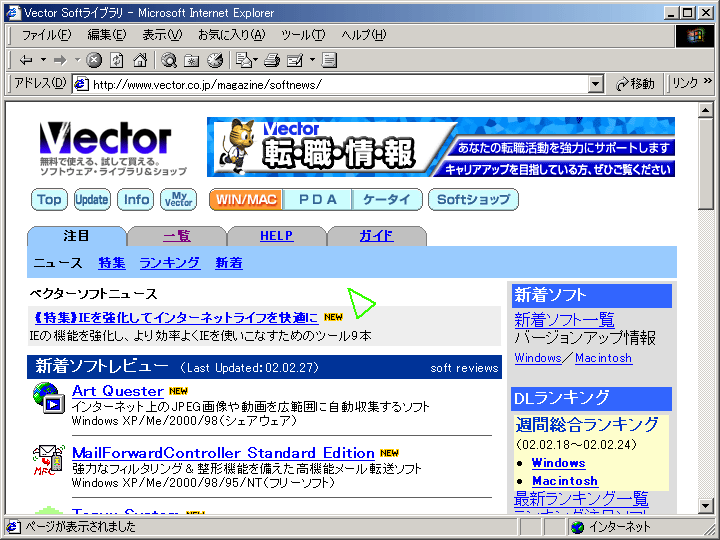The height and width of the screenshot is (540, 720).
Task: Expand the address bar URL dropdown
Action: (x=596, y=84)
